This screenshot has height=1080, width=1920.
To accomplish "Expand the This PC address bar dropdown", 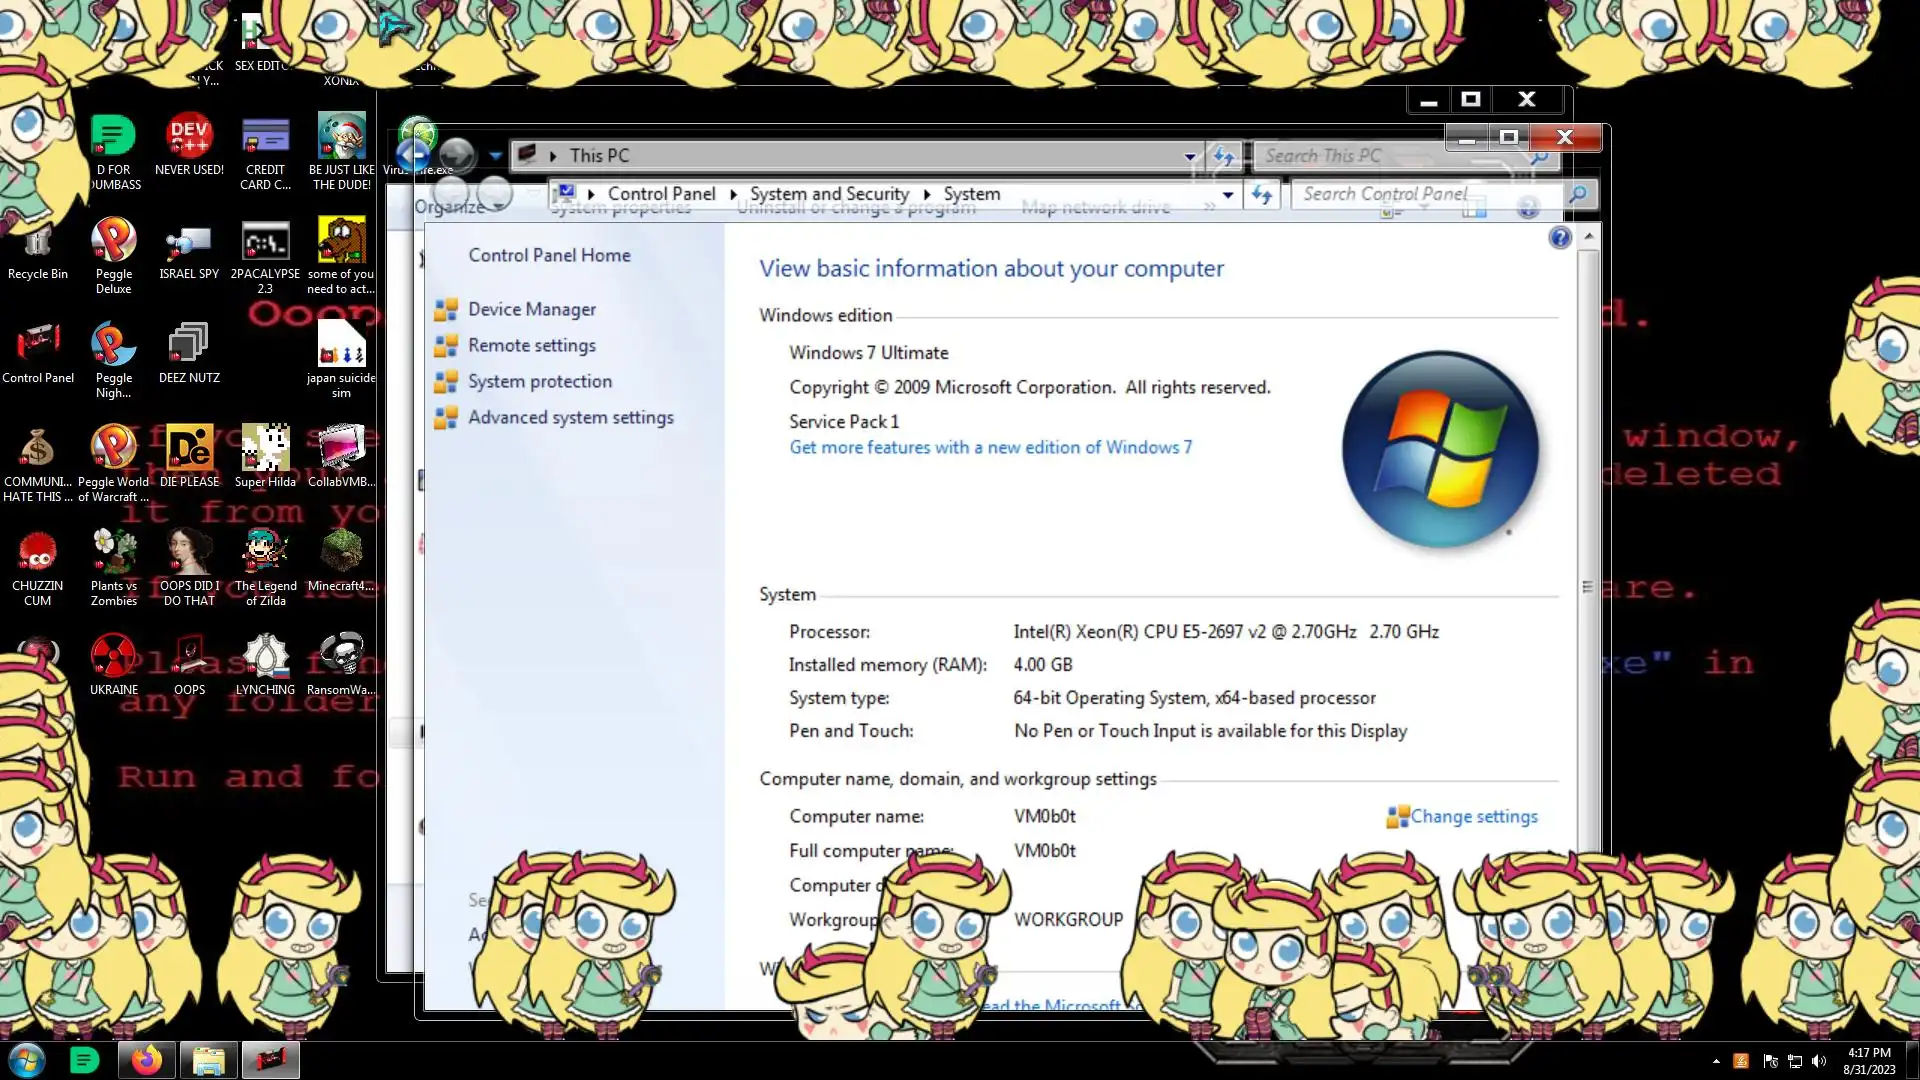I will pos(1189,157).
